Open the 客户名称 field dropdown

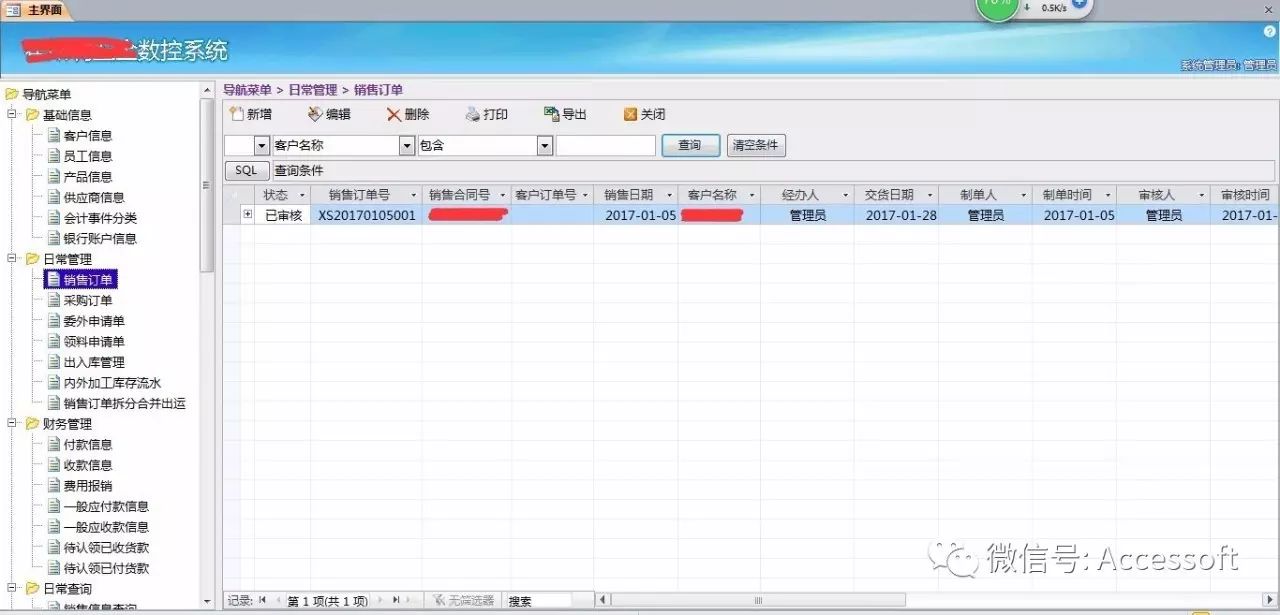[407, 145]
